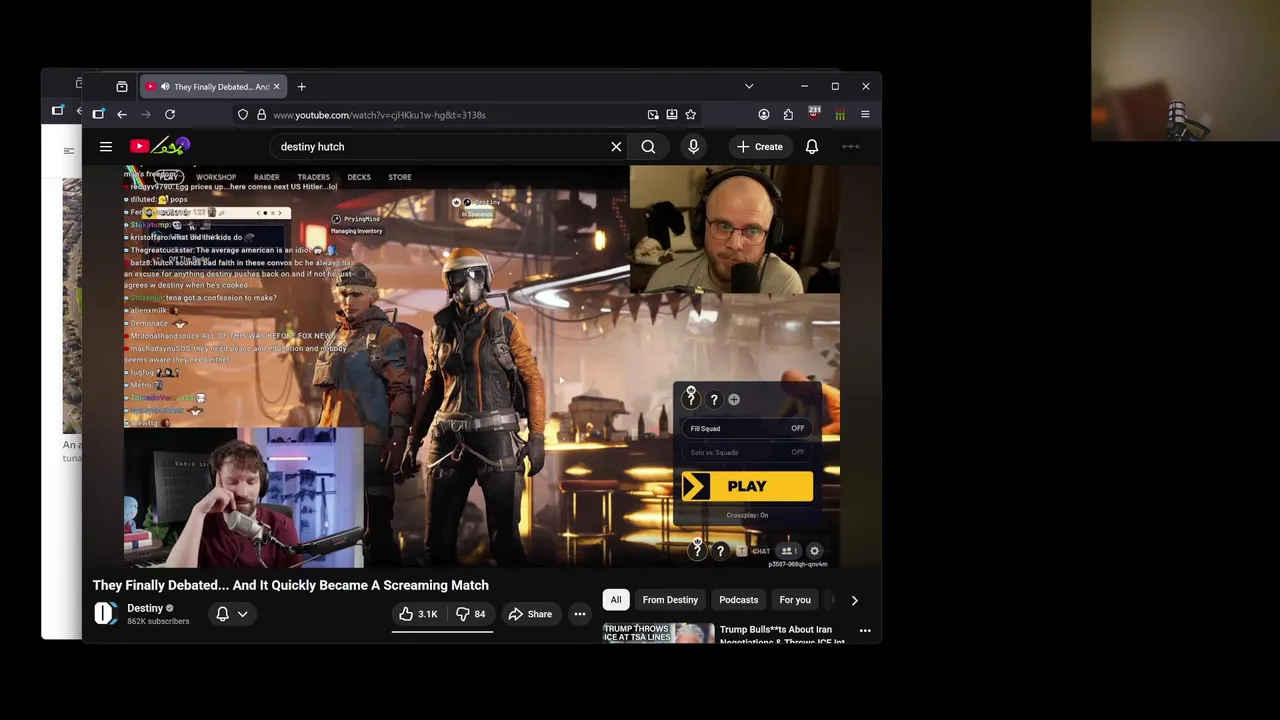This screenshot has height=720, width=1280.
Task: Click the Firefox back arrow
Action: pyautogui.click(x=122, y=115)
